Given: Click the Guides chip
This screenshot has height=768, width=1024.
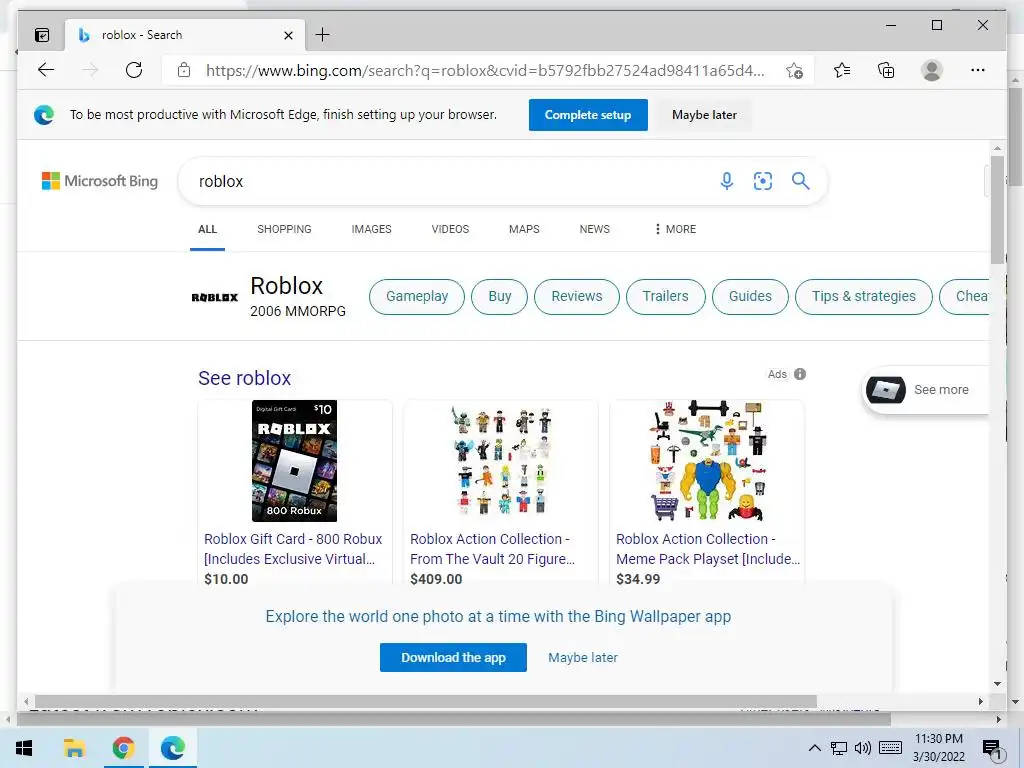Looking at the screenshot, I should (750, 296).
